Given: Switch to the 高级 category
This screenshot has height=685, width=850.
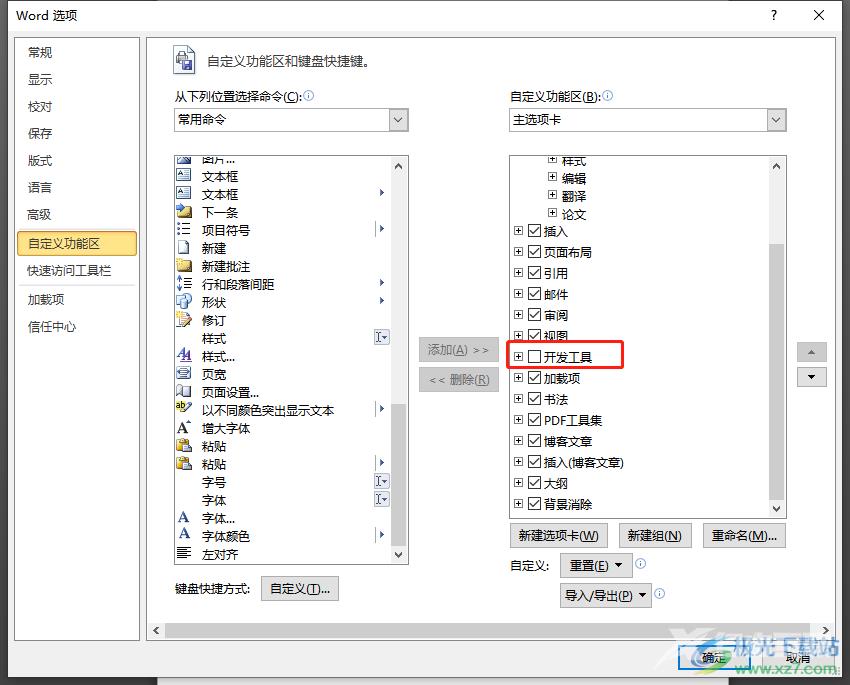Looking at the screenshot, I should tap(40, 215).
